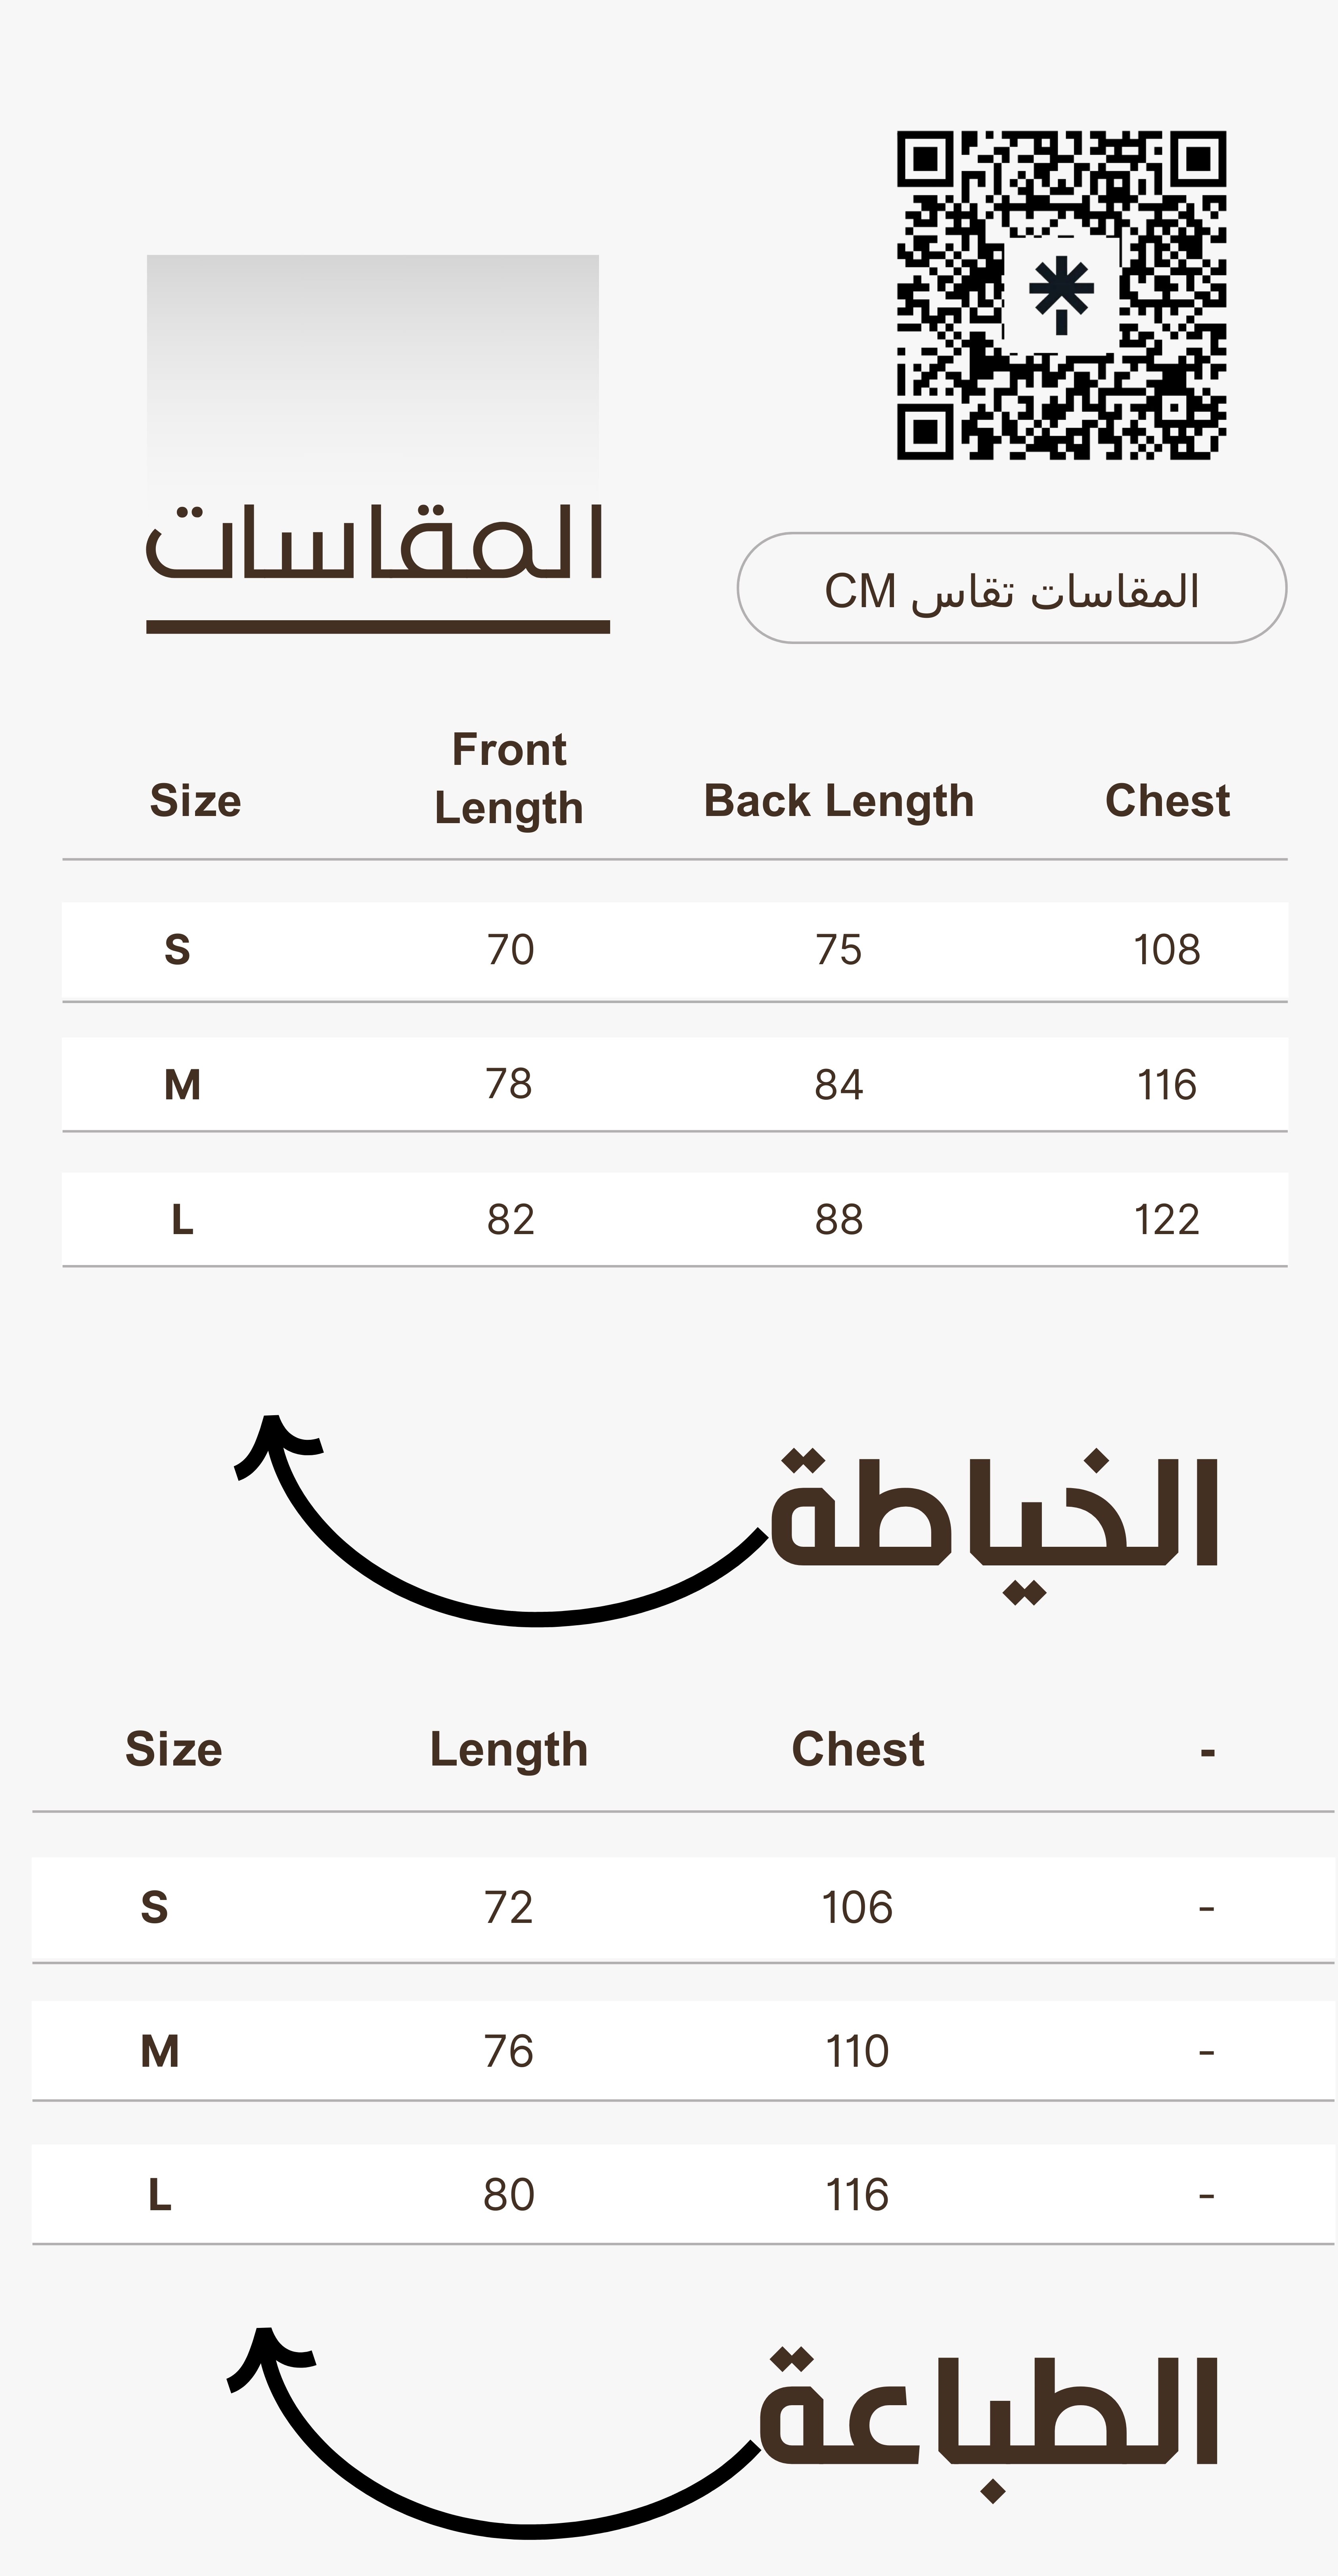Select the Chest value 106
1338x2576 pixels.
tap(857, 1907)
